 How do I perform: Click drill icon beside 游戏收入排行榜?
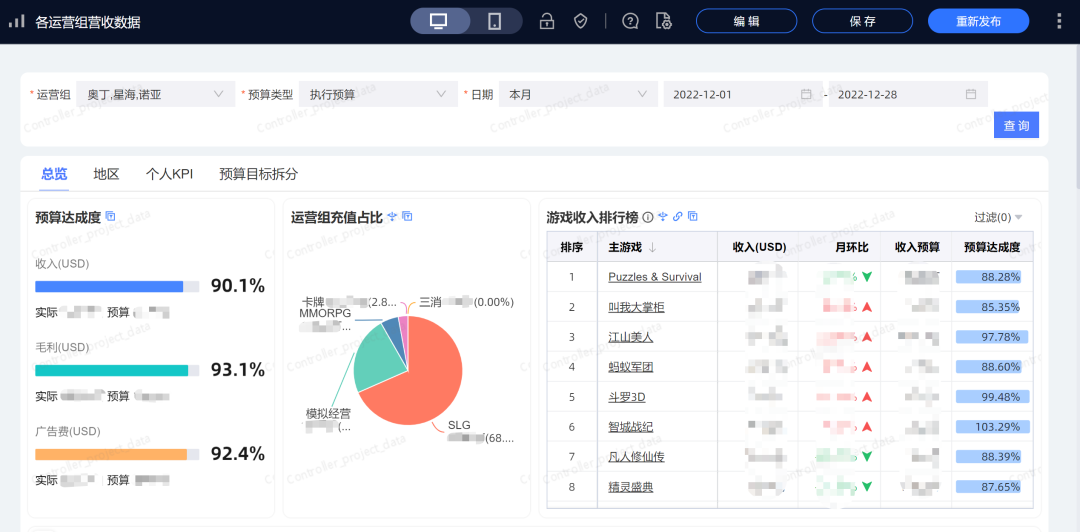coord(663,217)
